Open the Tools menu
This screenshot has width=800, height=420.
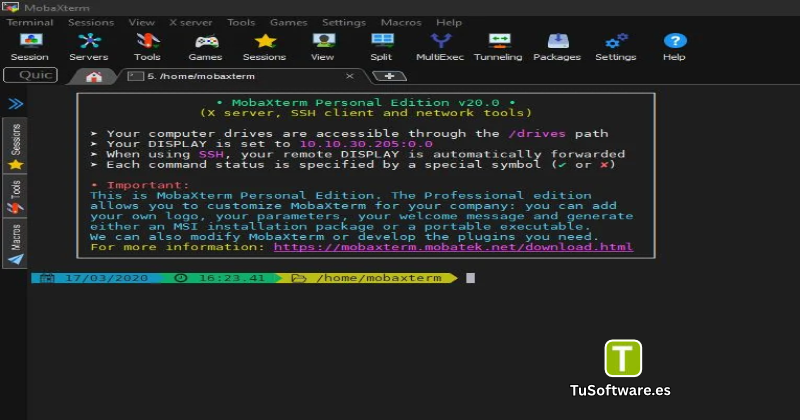[x=241, y=22]
